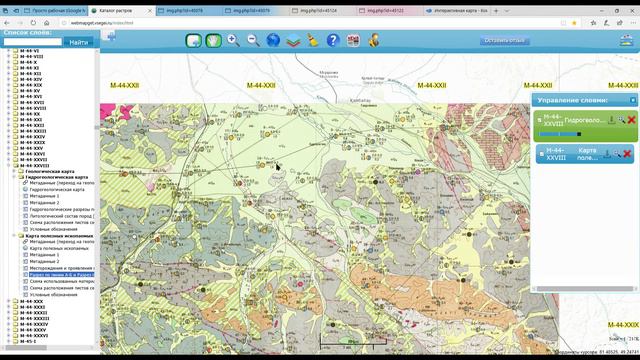Check Метаданные 2 under Гидрогеологическая карта

(x=25, y=203)
